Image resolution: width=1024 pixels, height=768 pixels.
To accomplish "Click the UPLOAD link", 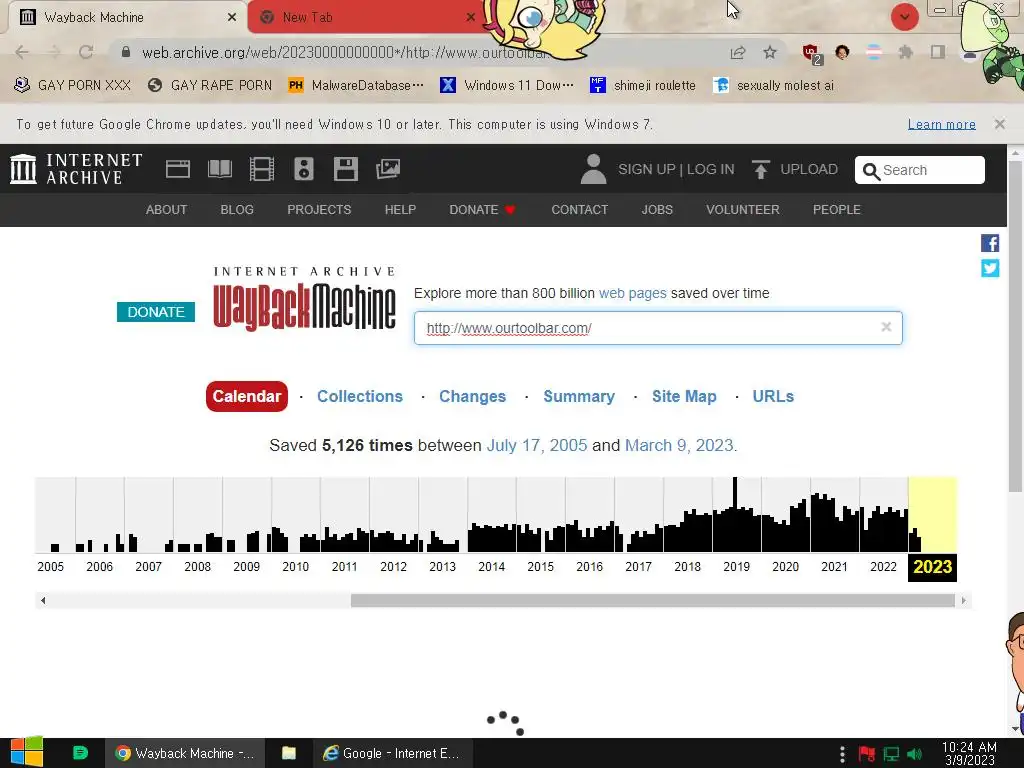I will click(808, 169).
